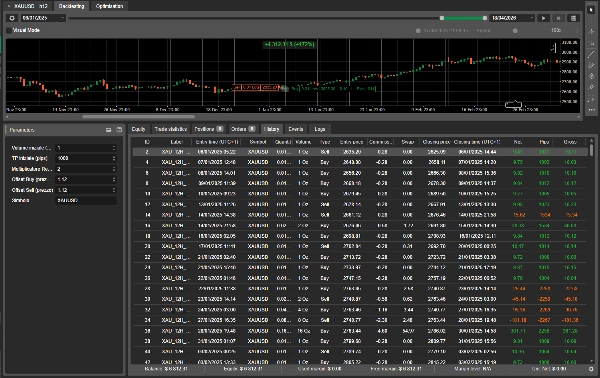The width and height of the screenshot is (600, 378).
Task: Sort by Swap column header
Action: [407, 142]
